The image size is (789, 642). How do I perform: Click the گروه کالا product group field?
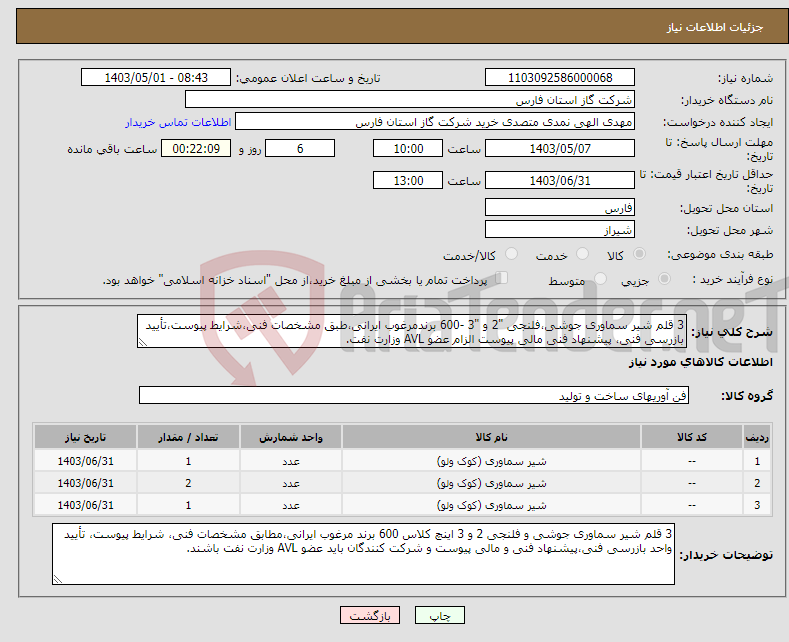coord(414,395)
